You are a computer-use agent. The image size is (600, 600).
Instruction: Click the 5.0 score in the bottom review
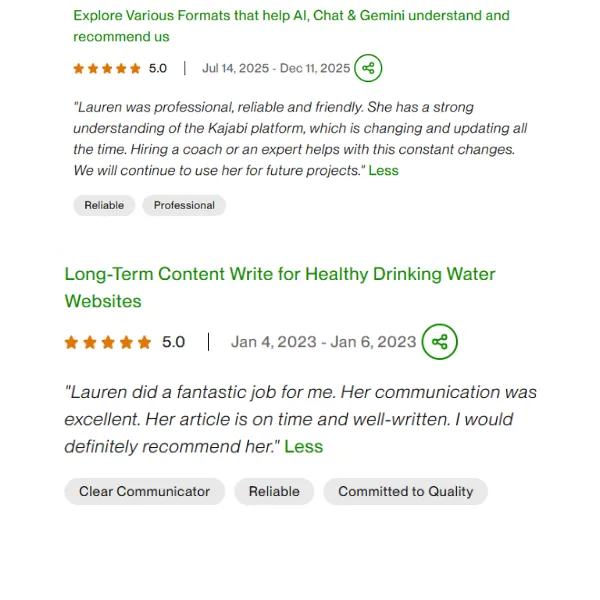pyautogui.click(x=173, y=342)
